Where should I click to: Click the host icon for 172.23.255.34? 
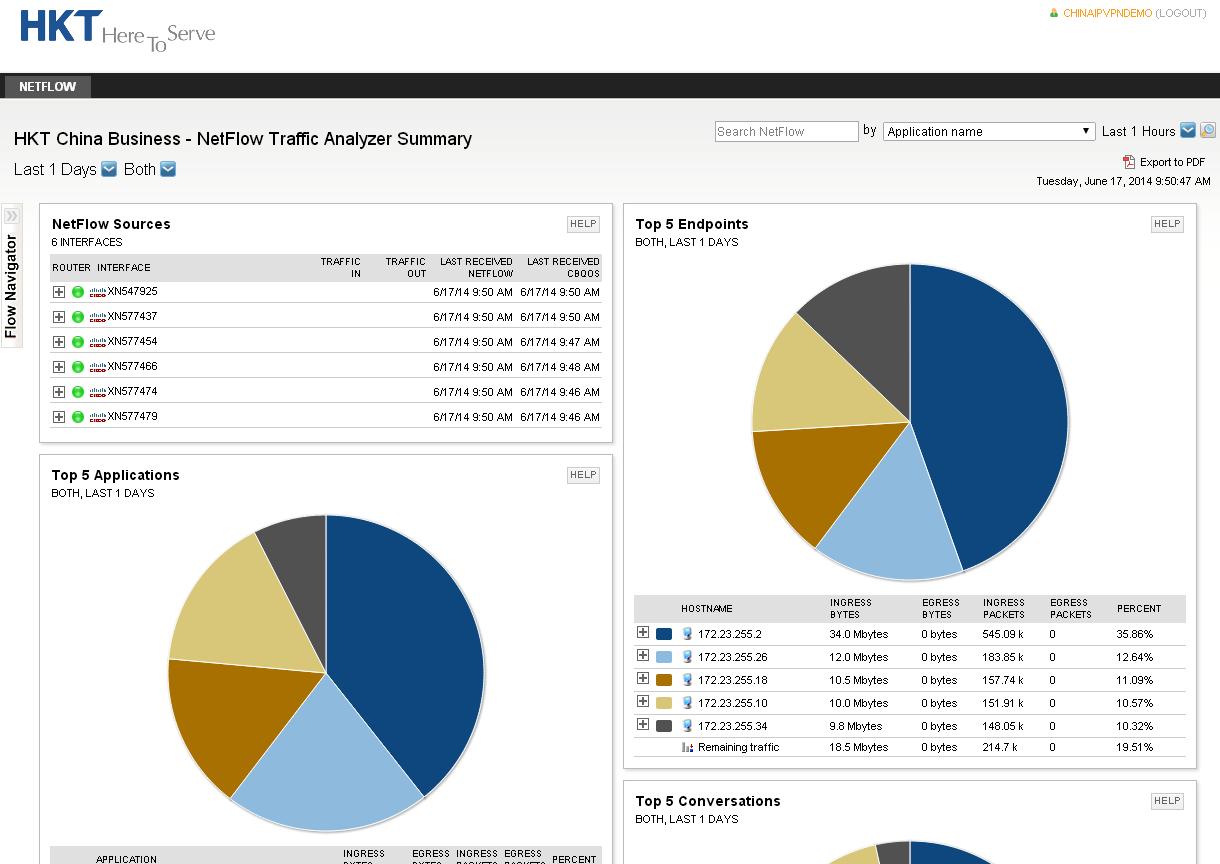click(687, 726)
